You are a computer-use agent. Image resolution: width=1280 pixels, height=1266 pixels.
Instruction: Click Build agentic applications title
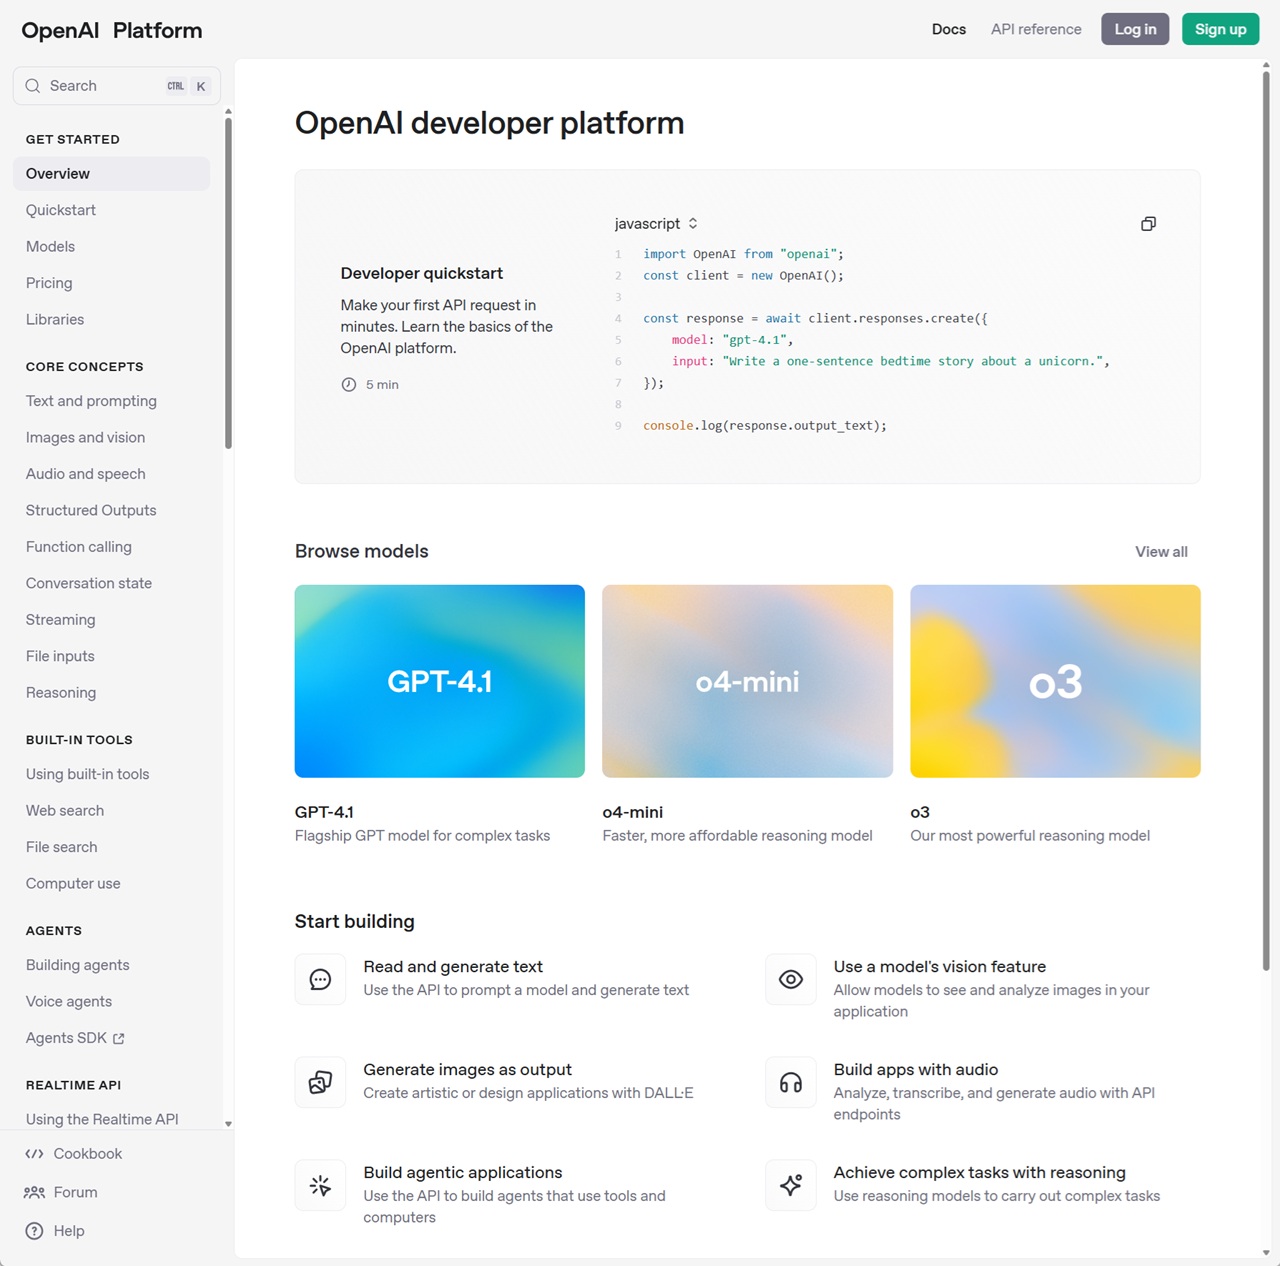coord(463,1173)
